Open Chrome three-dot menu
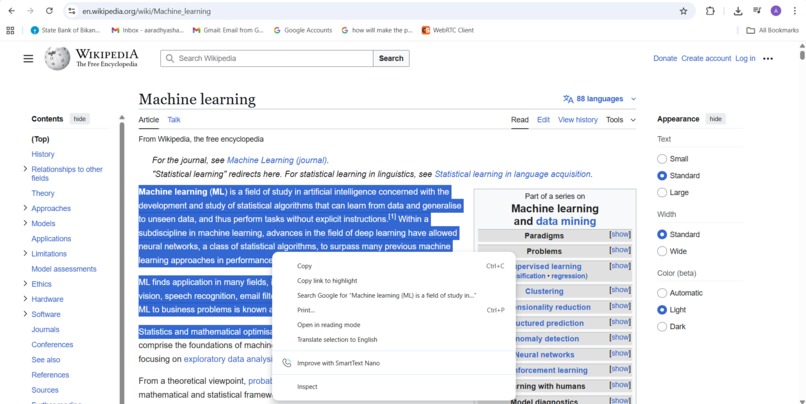 click(x=795, y=11)
